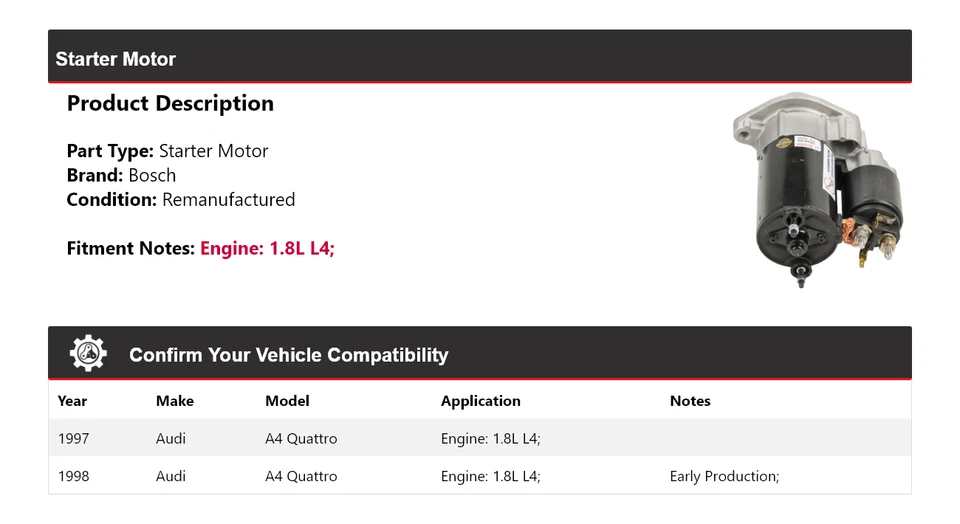960x524 pixels.
Task: Click the starter motor product image
Action: (x=817, y=190)
